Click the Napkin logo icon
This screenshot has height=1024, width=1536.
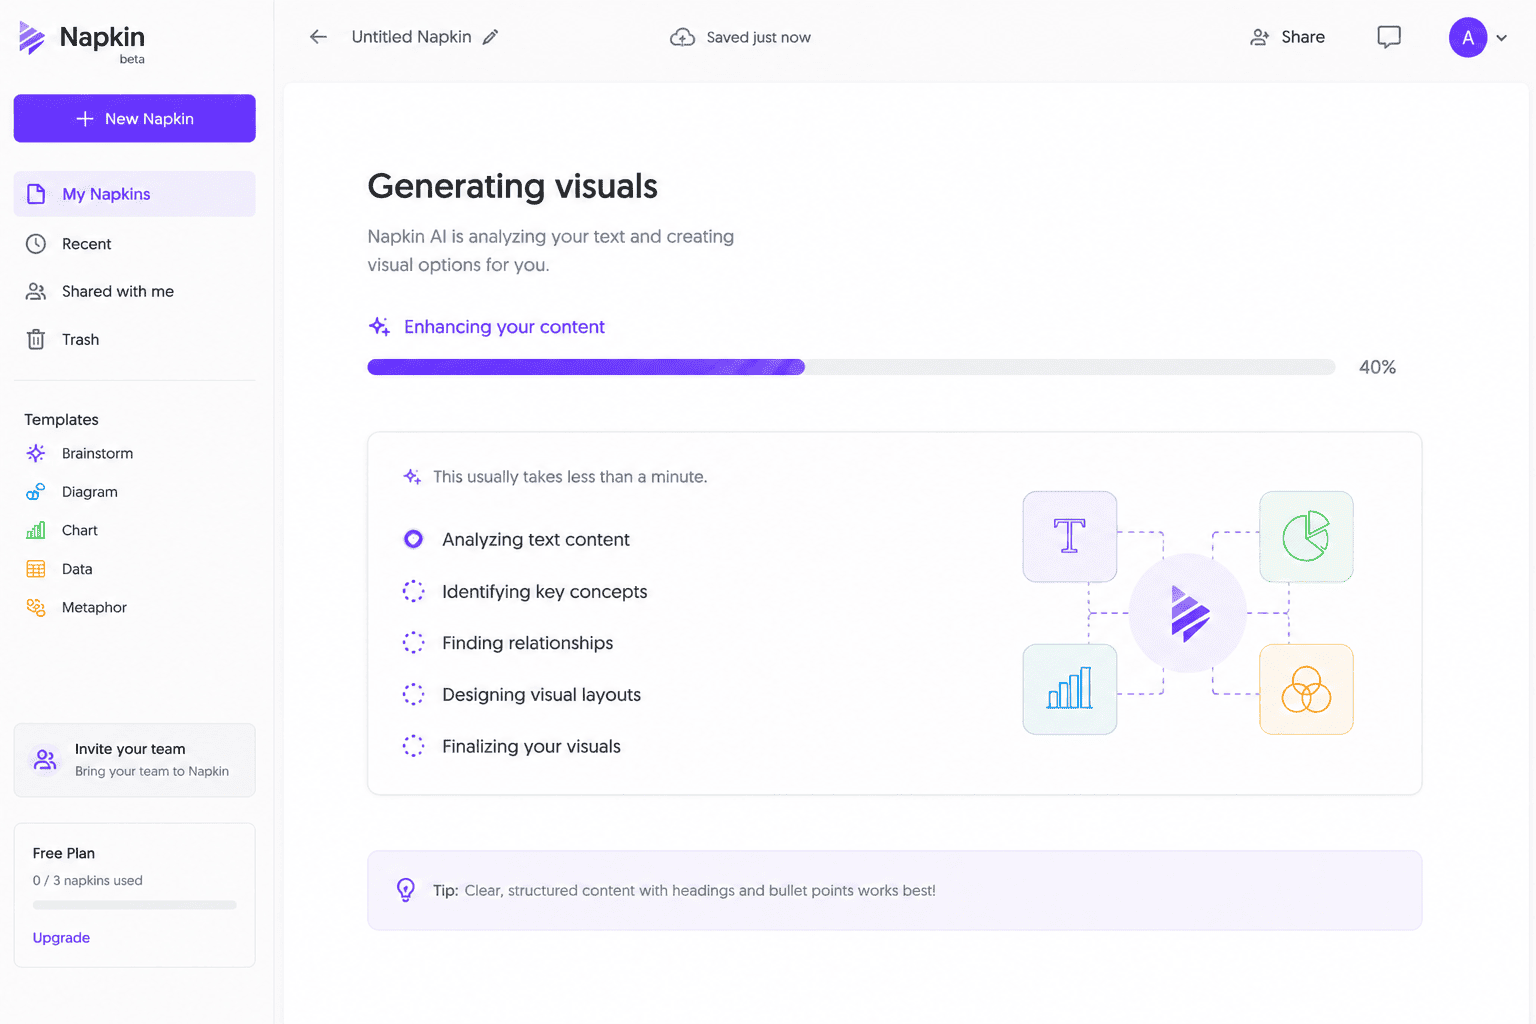click(32, 38)
